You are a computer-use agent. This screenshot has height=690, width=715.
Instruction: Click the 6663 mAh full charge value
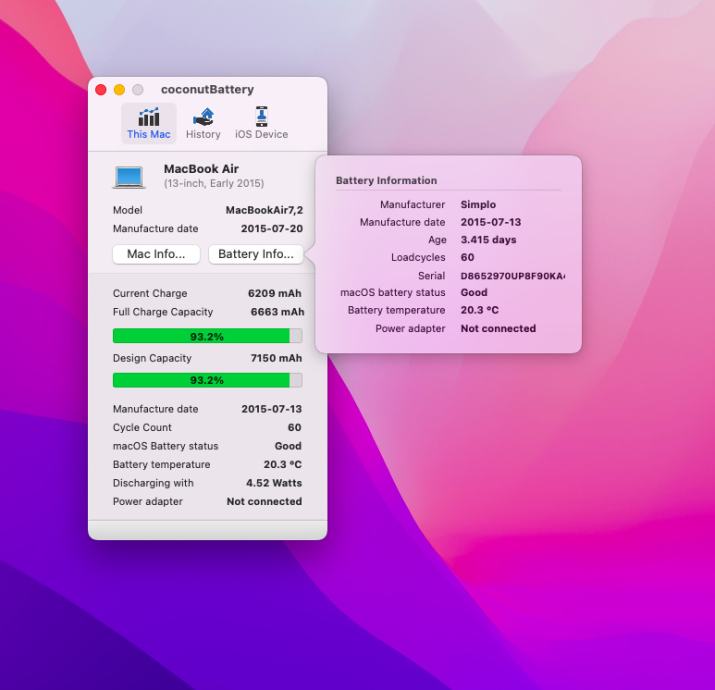(x=277, y=312)
